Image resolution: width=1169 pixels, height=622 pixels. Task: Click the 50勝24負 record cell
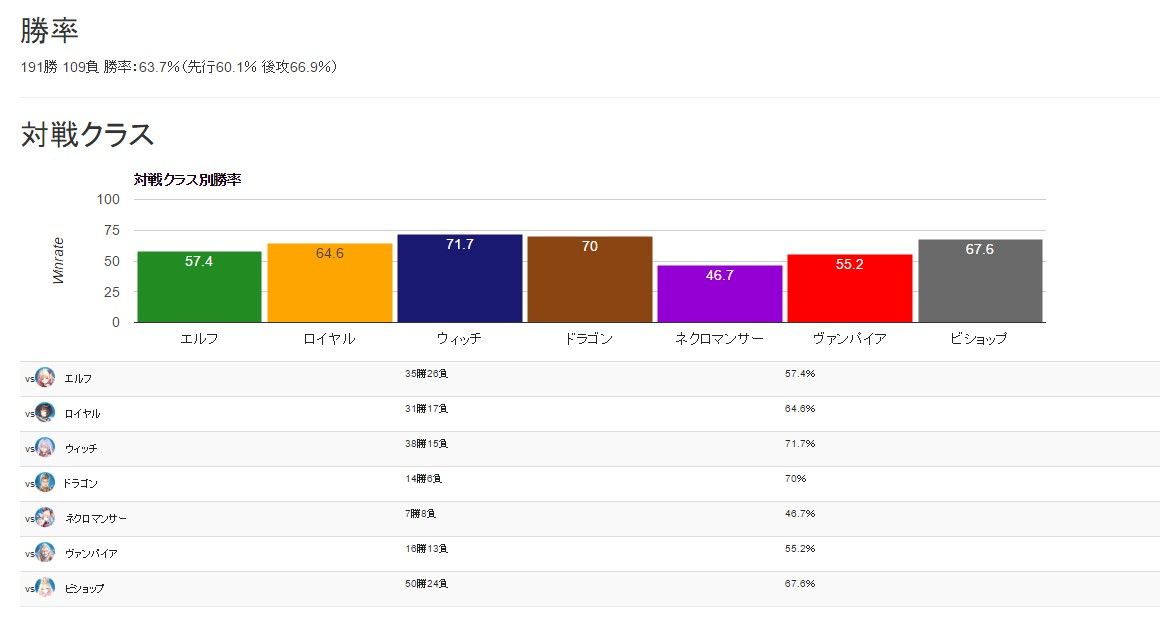click(x=426, y=584)
